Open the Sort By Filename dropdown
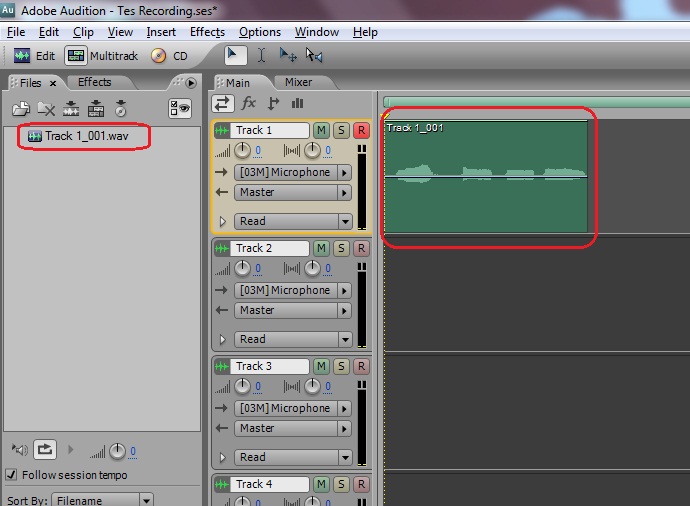The height and width of the screenshot is (506, 690). point(102,500)
